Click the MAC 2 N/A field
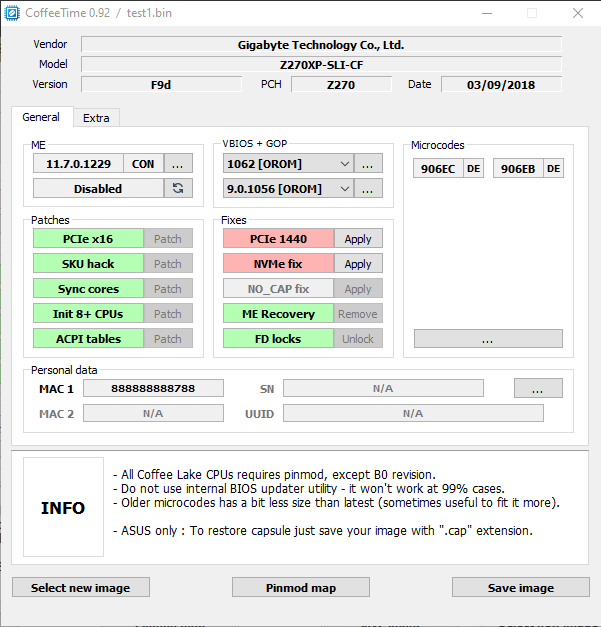 [153, 413]
